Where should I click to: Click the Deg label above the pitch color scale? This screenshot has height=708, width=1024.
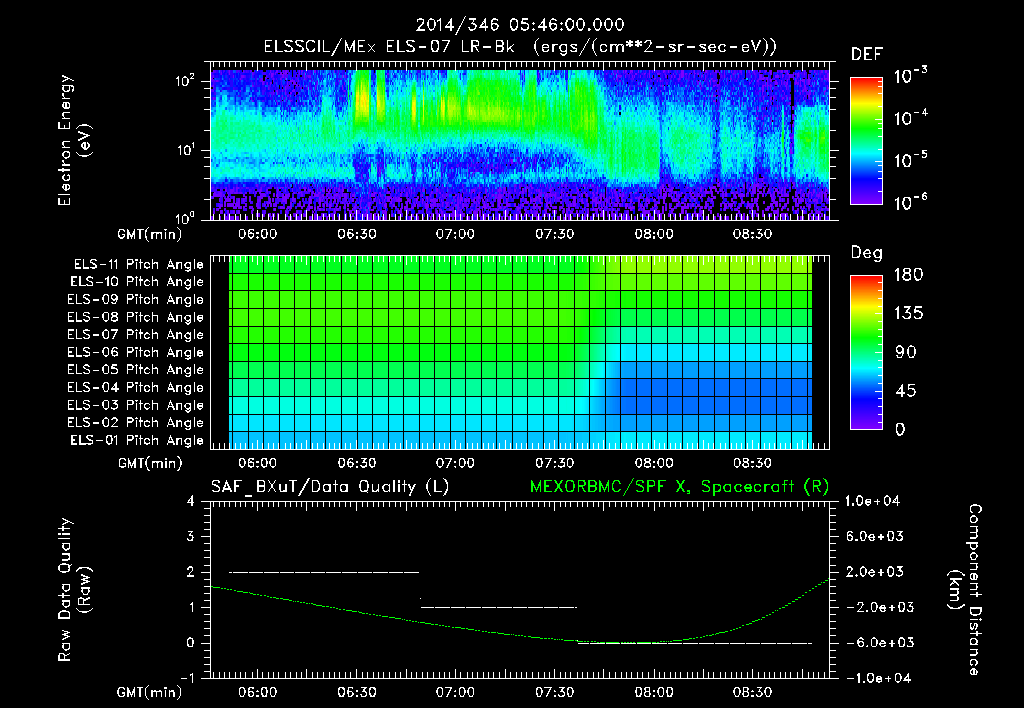[x=867, y=253]
